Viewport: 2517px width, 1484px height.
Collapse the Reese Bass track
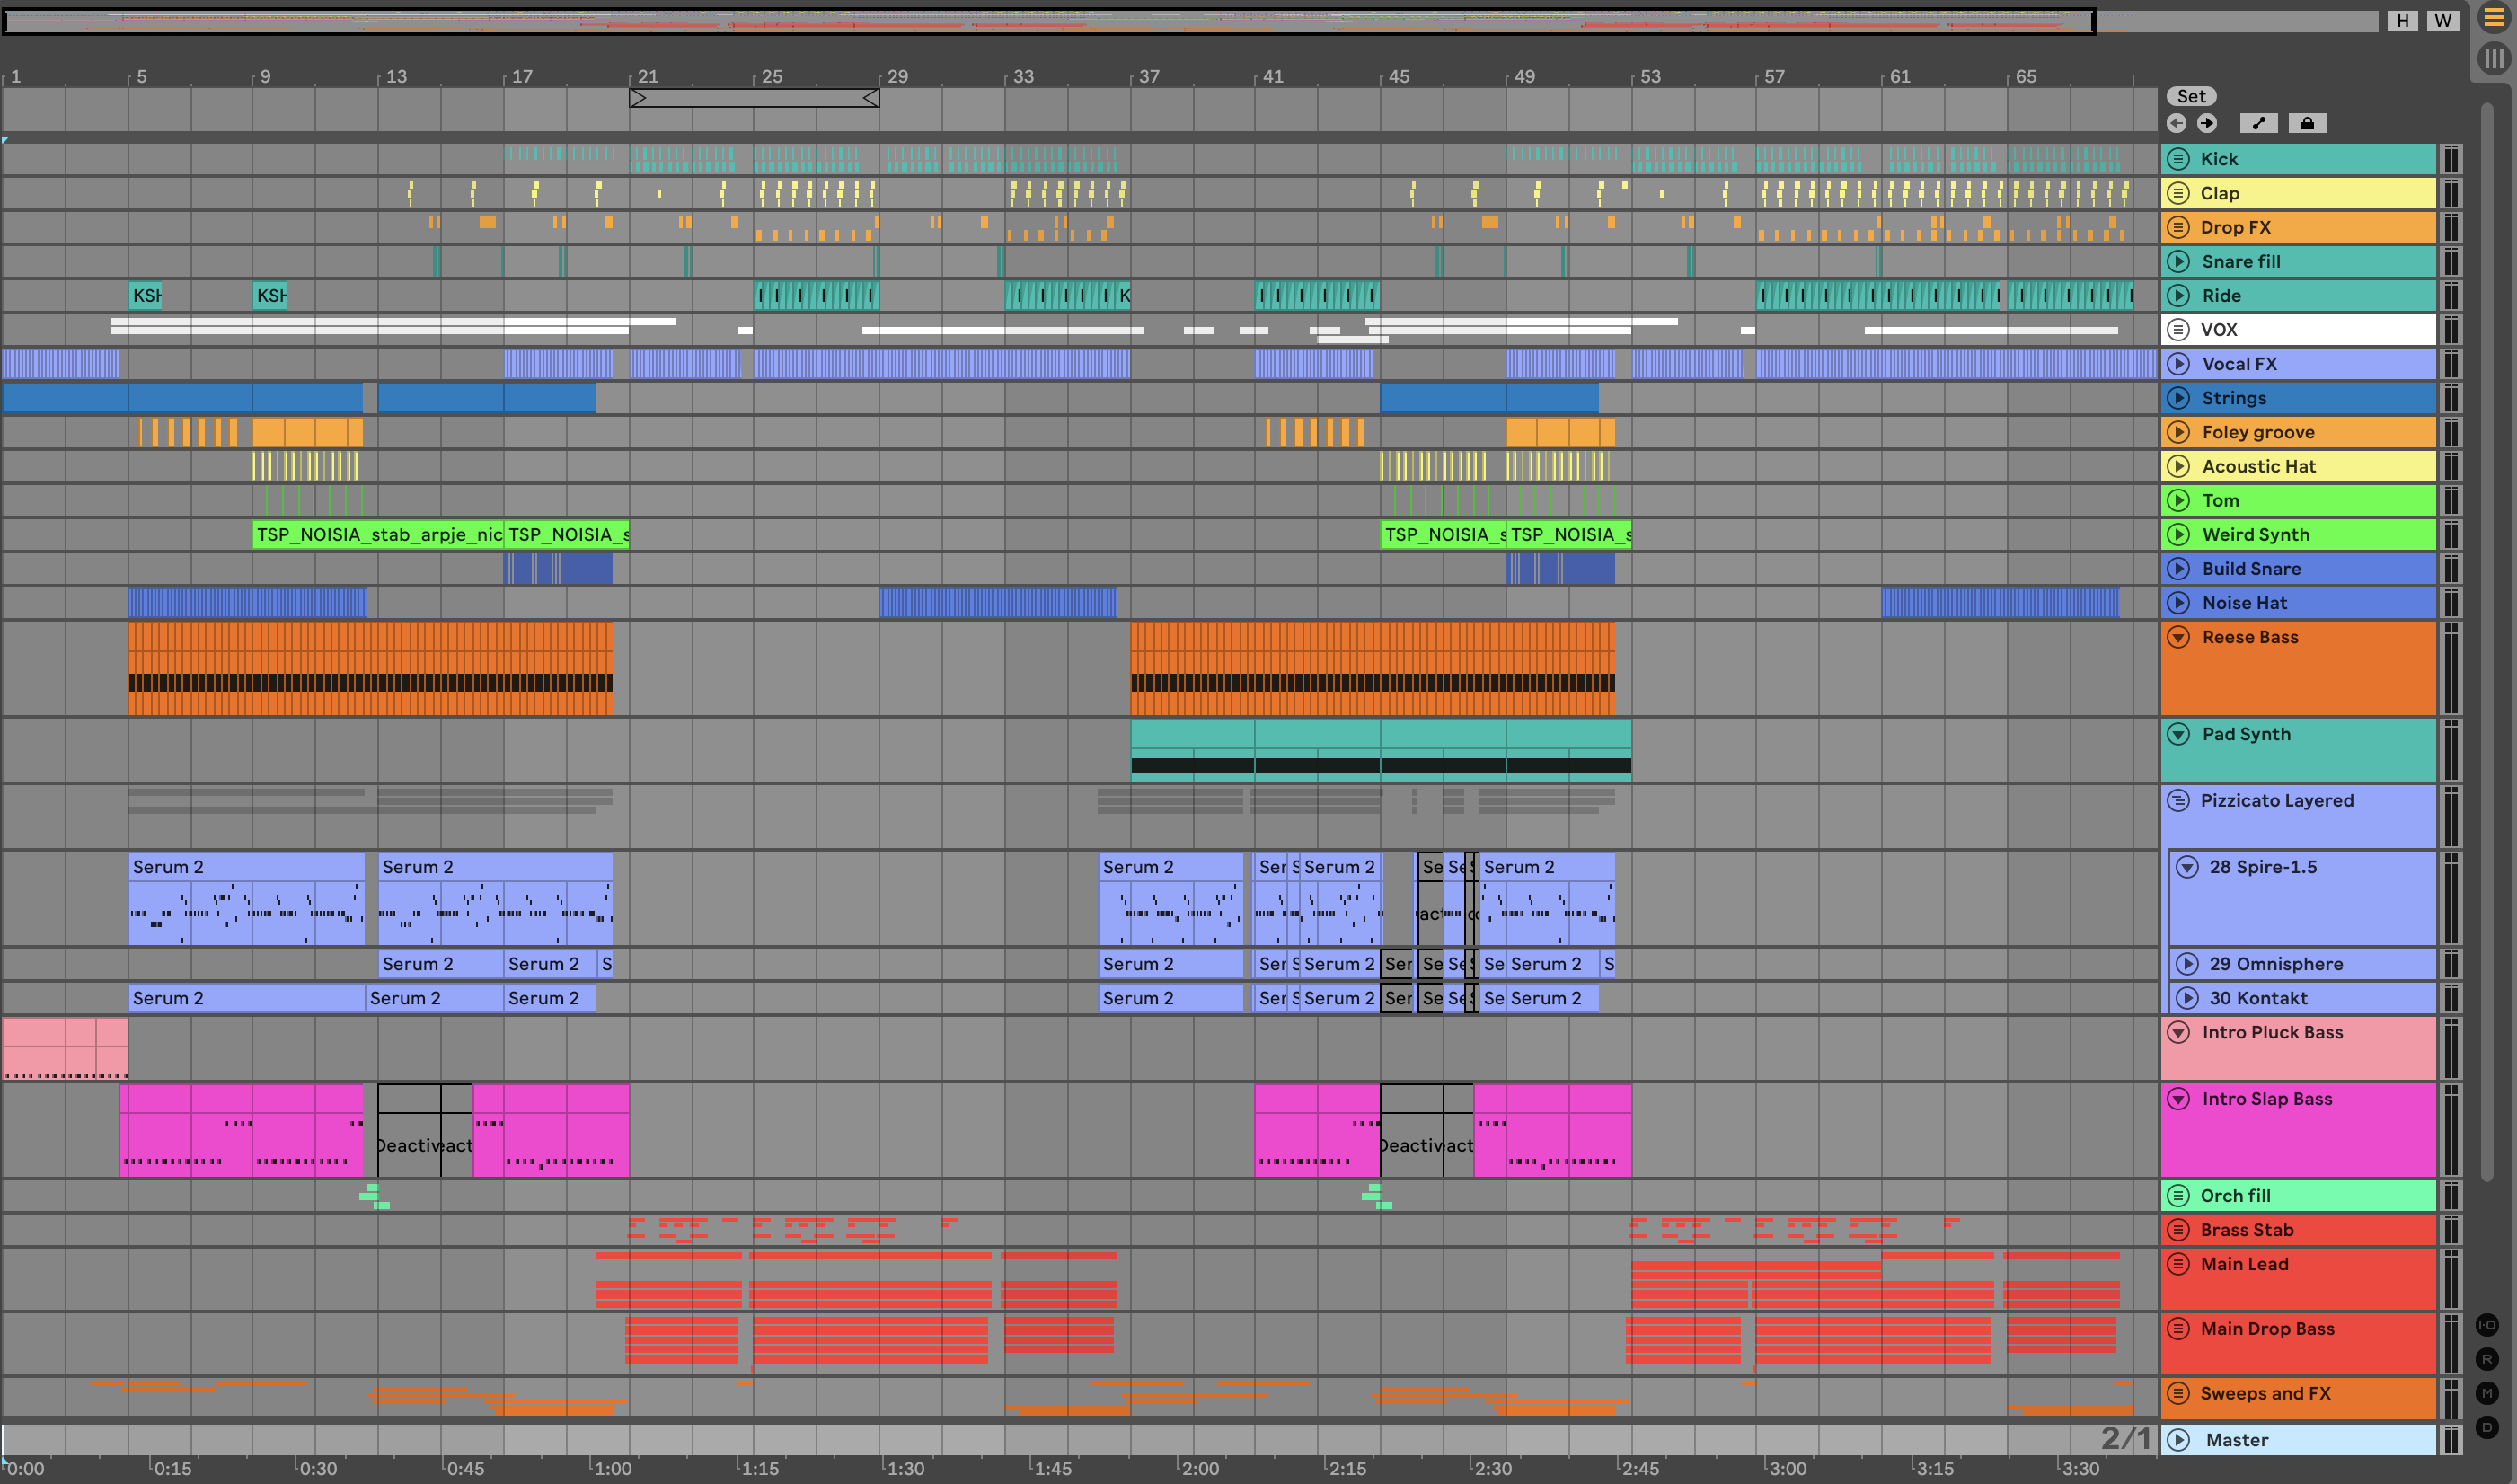[x=2179, y=637]
